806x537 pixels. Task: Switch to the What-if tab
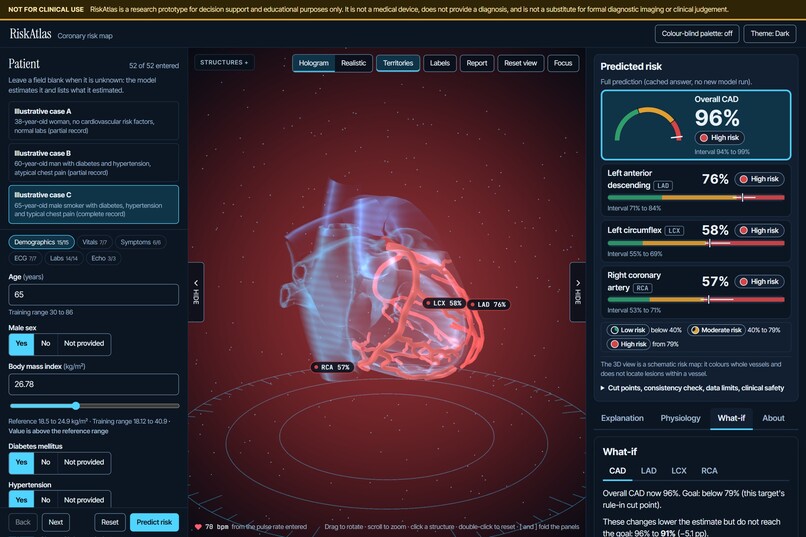(731, 418)
